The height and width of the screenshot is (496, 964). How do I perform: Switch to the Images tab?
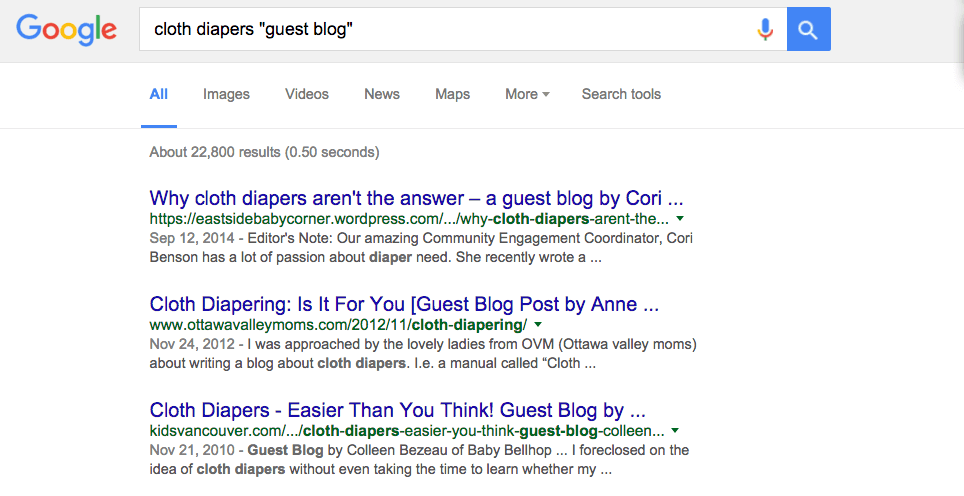point(226,94)
